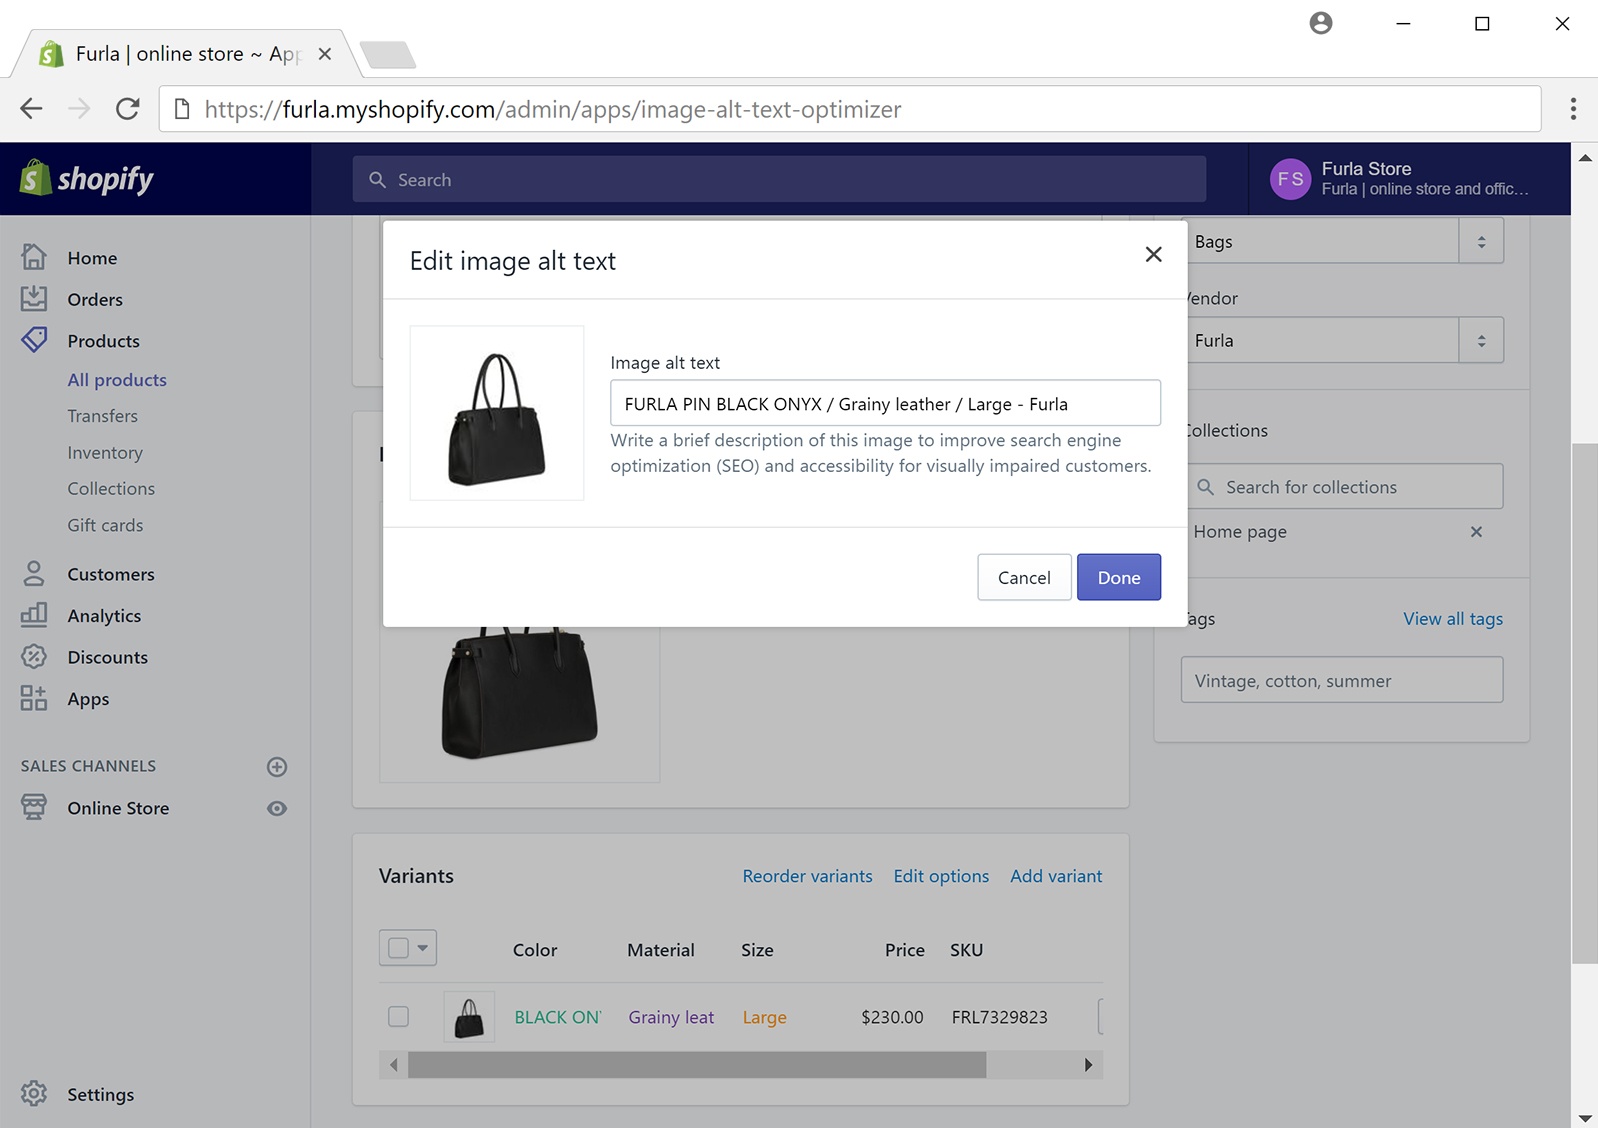1598x1128 pixels.
Task: Open Home from the sidebar
Action: [x=92, y=258]
